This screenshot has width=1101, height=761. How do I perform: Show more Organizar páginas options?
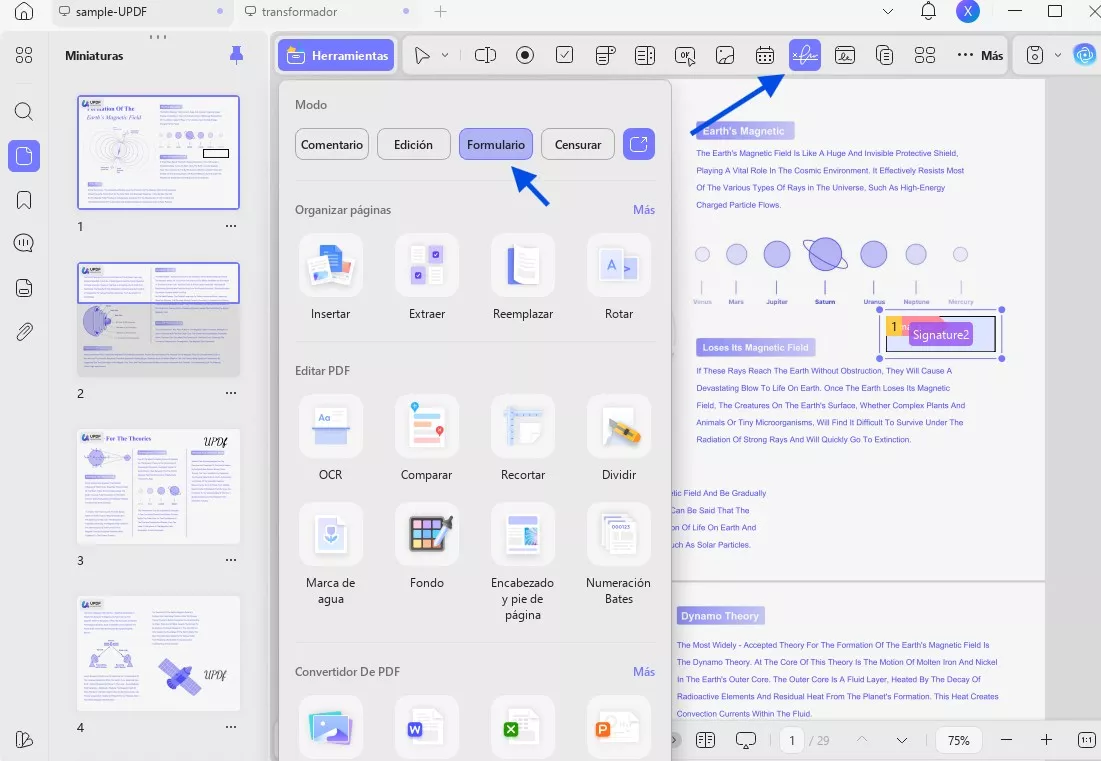644,210
